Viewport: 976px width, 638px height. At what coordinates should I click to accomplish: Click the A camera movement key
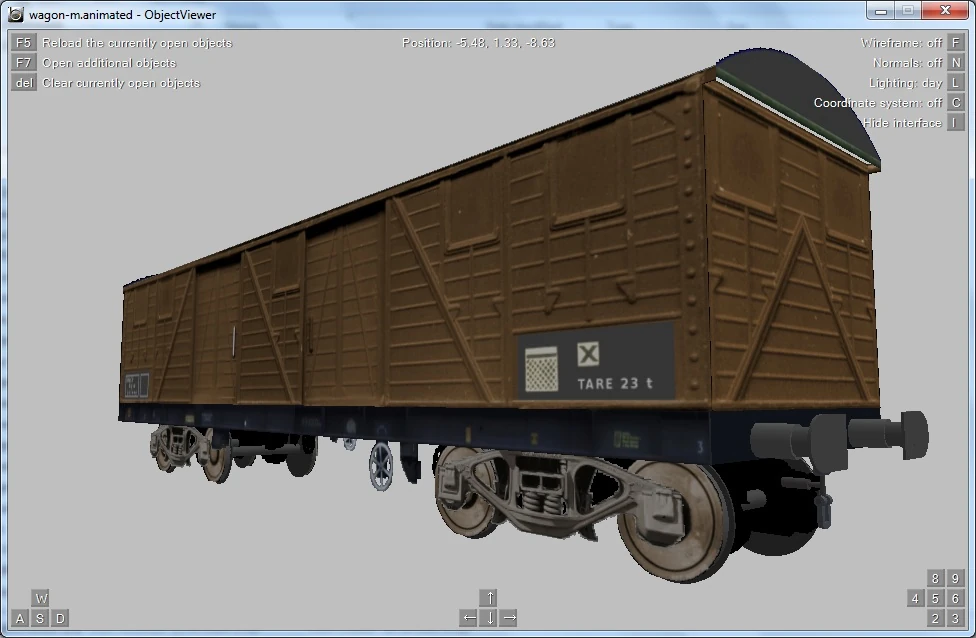[20, 618]
